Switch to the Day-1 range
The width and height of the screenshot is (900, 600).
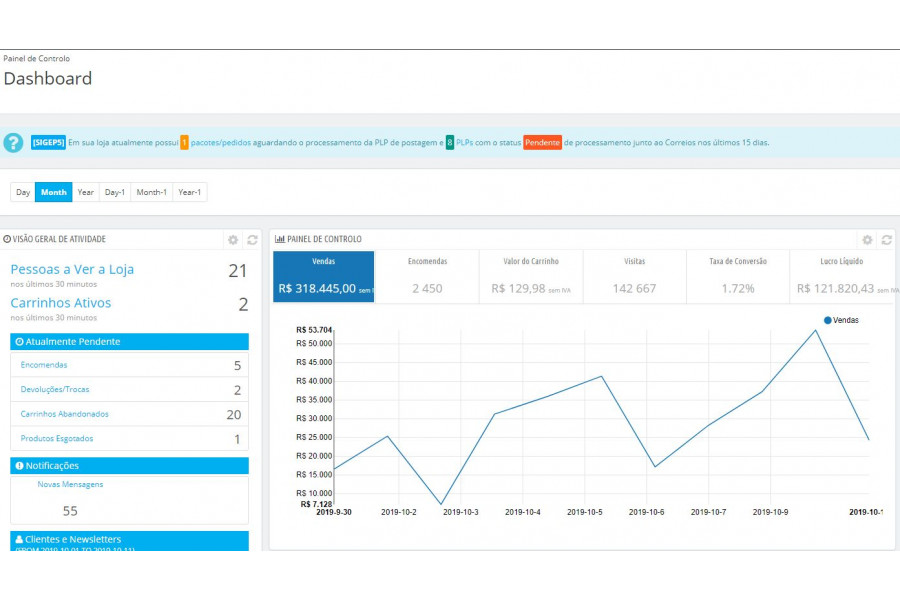tap(115, 192)
